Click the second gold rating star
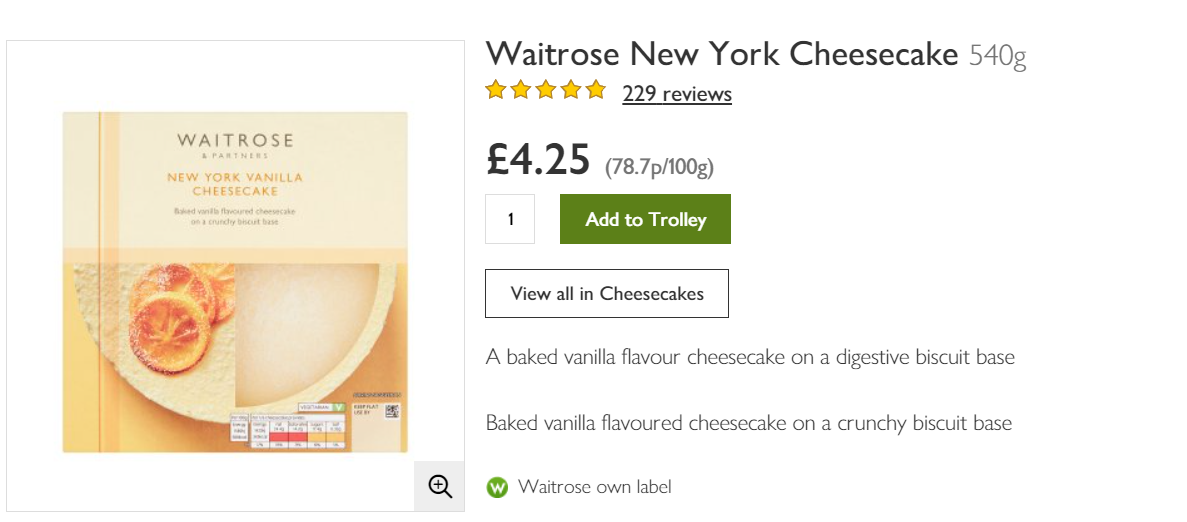The width and height of the screenshot is (1187, 522). click(521, 90)
